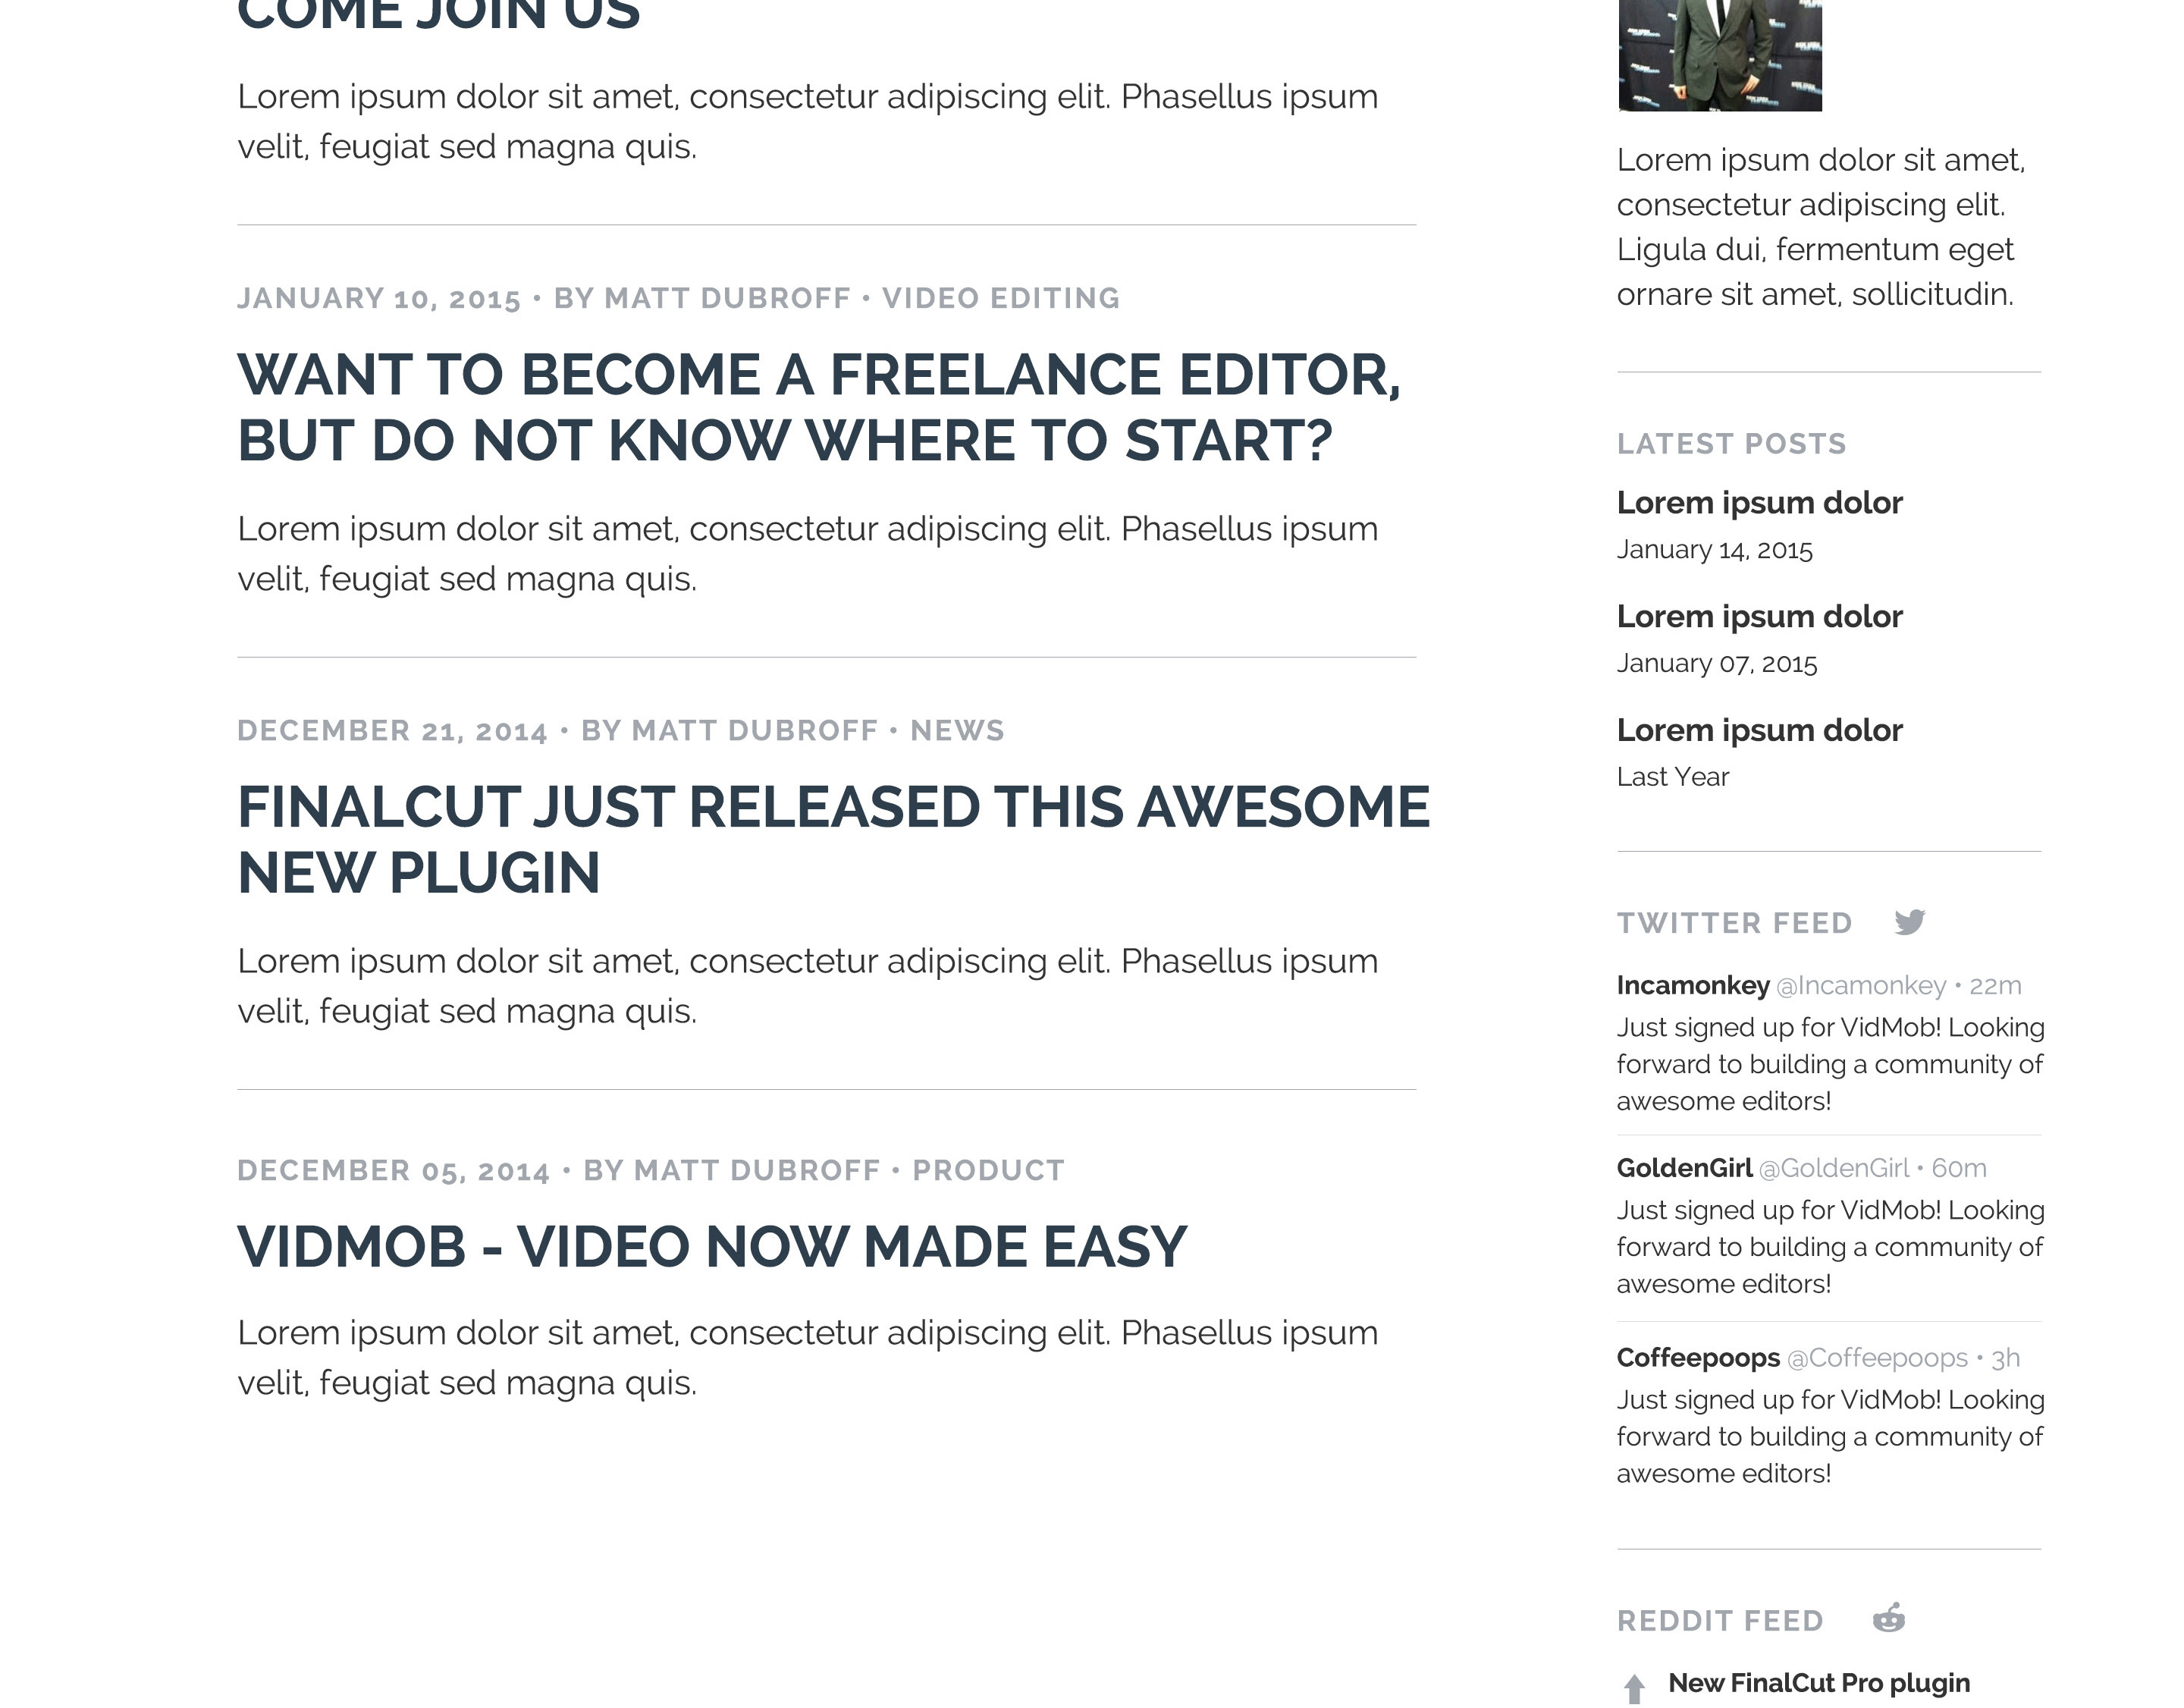Click the 22m tweet timestamp

coord(1995,985)
